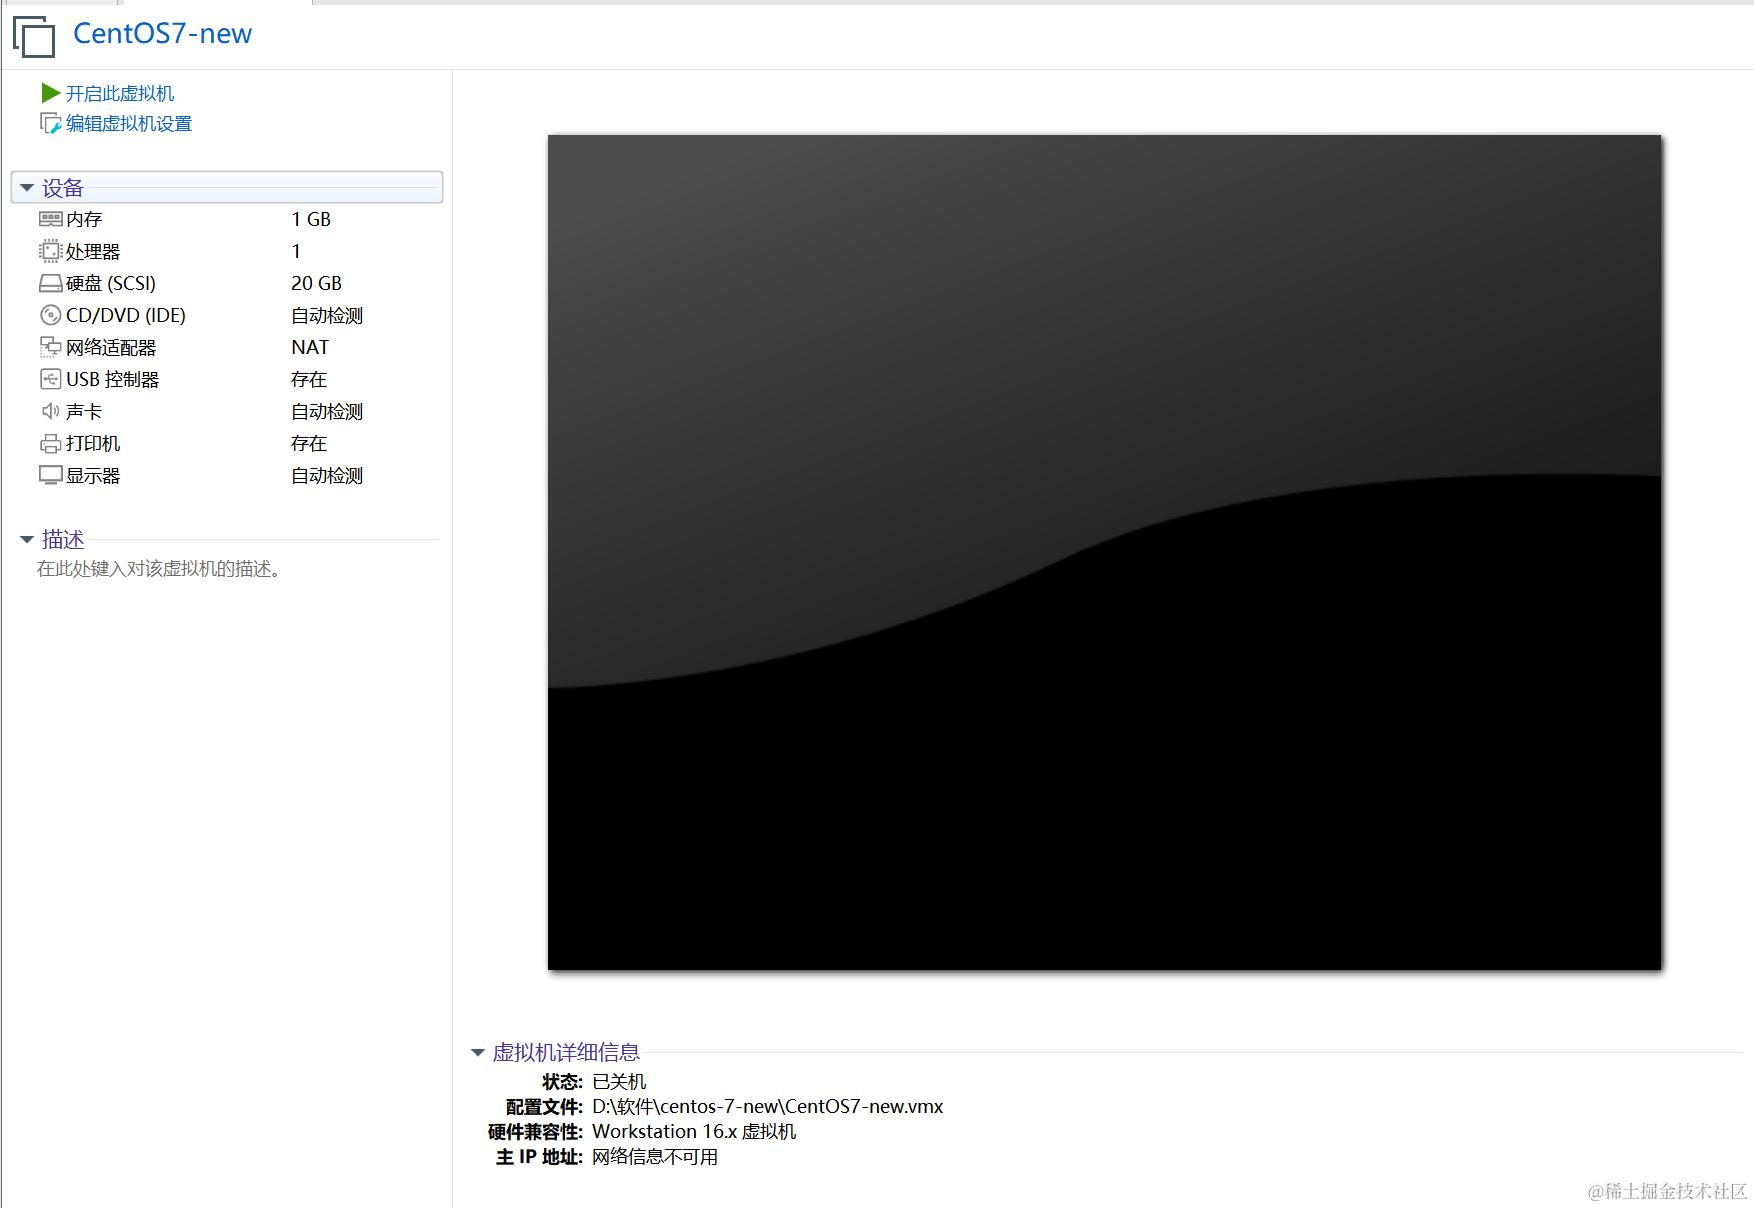Click the 内存 (memory) device icon
The image size is (1754, 1208).
50,219
